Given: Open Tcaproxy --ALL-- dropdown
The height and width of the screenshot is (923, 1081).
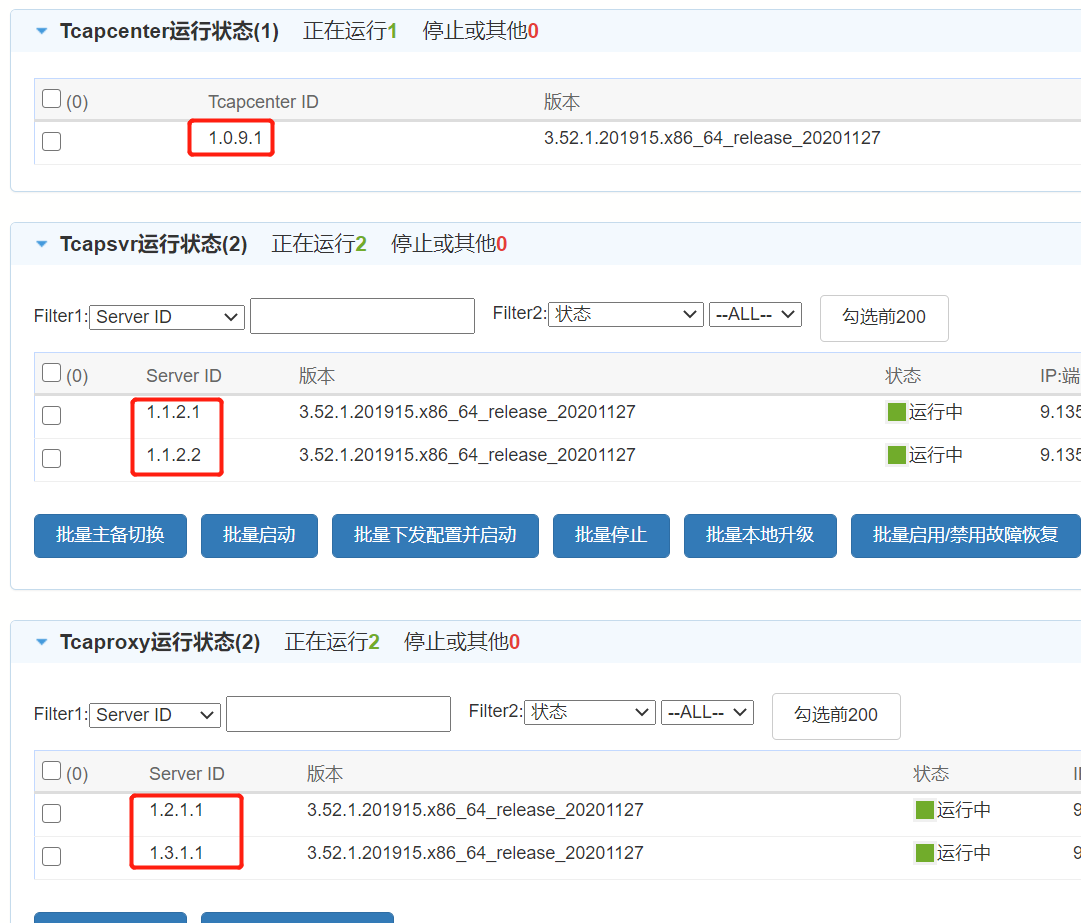Looking at the screenshot, I should tap(707, 712).
